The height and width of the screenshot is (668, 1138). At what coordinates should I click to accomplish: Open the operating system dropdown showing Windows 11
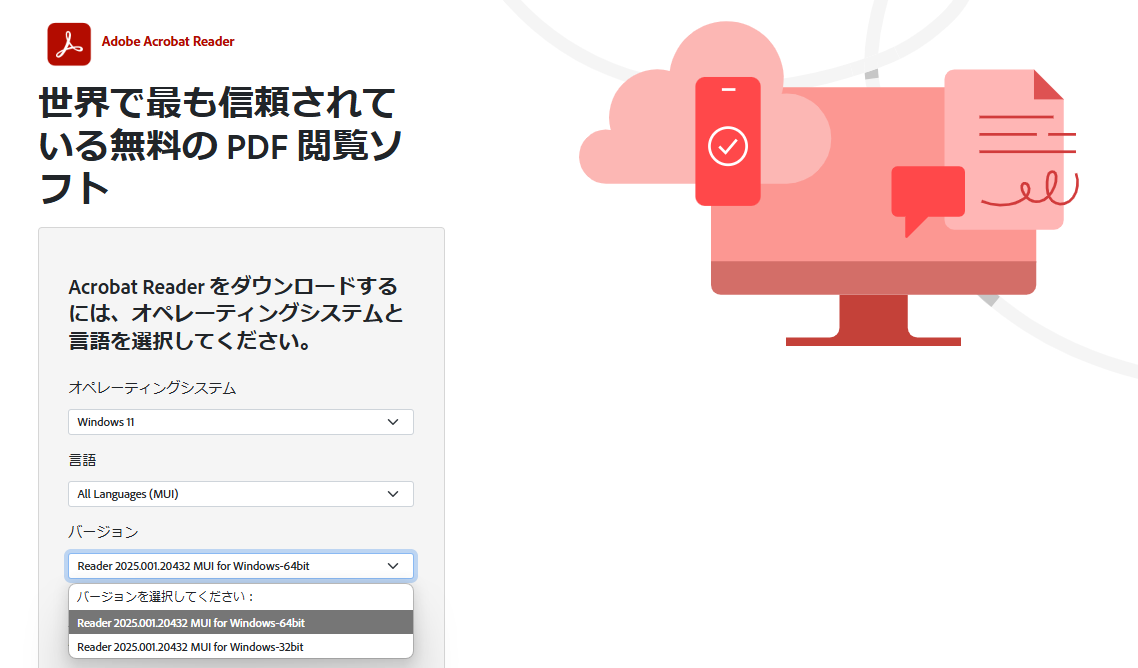[240, 422]
